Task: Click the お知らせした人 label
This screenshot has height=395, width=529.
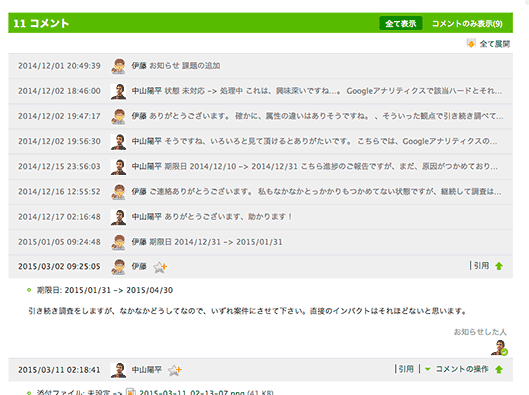Action: click(480, 332)
